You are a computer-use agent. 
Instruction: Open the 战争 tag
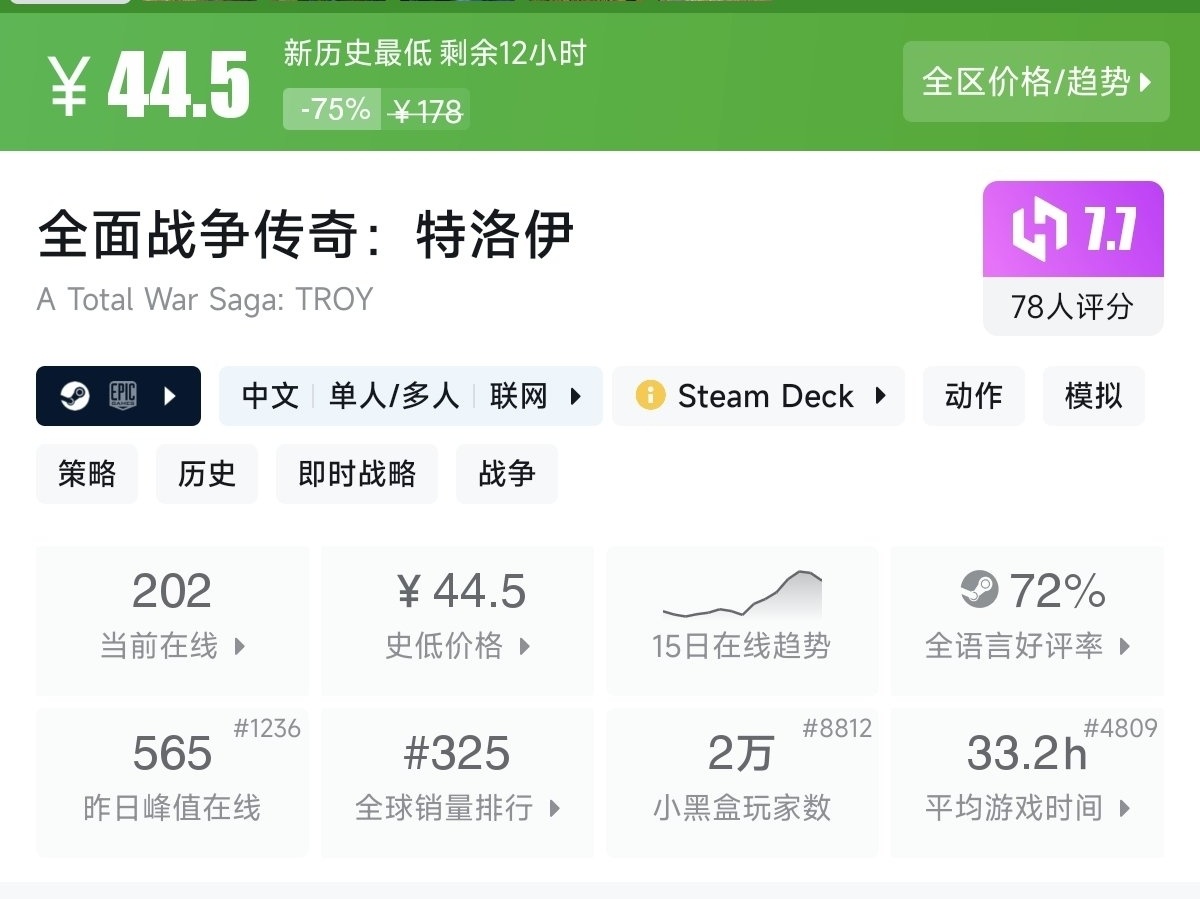tap(507, 474)
